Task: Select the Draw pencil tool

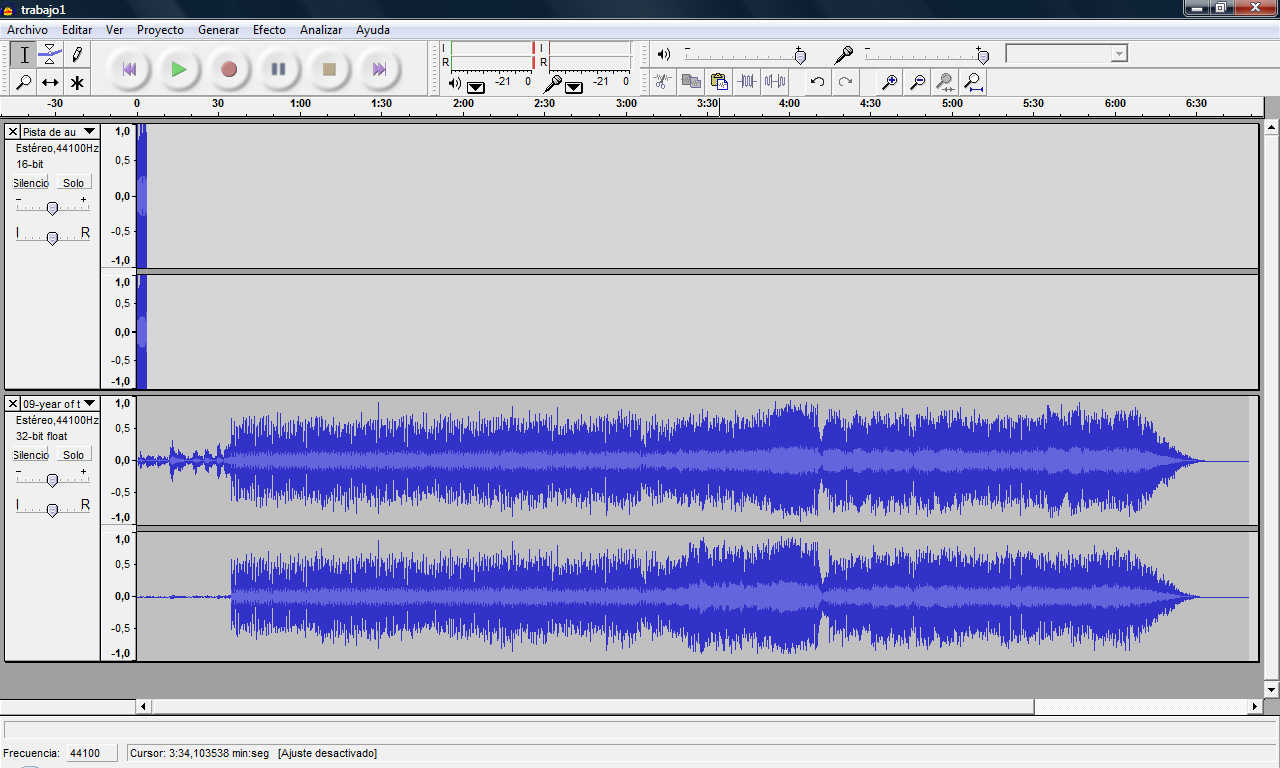Action: click(76, 55)
